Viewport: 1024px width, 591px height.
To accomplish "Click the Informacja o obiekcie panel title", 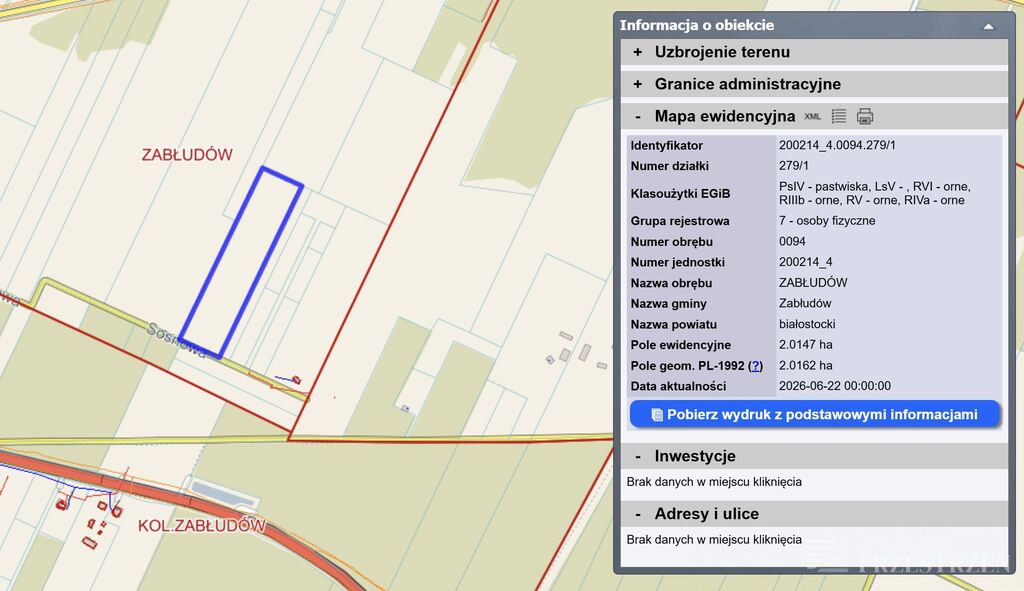I will pyautogui.click(x=697, y=25).
